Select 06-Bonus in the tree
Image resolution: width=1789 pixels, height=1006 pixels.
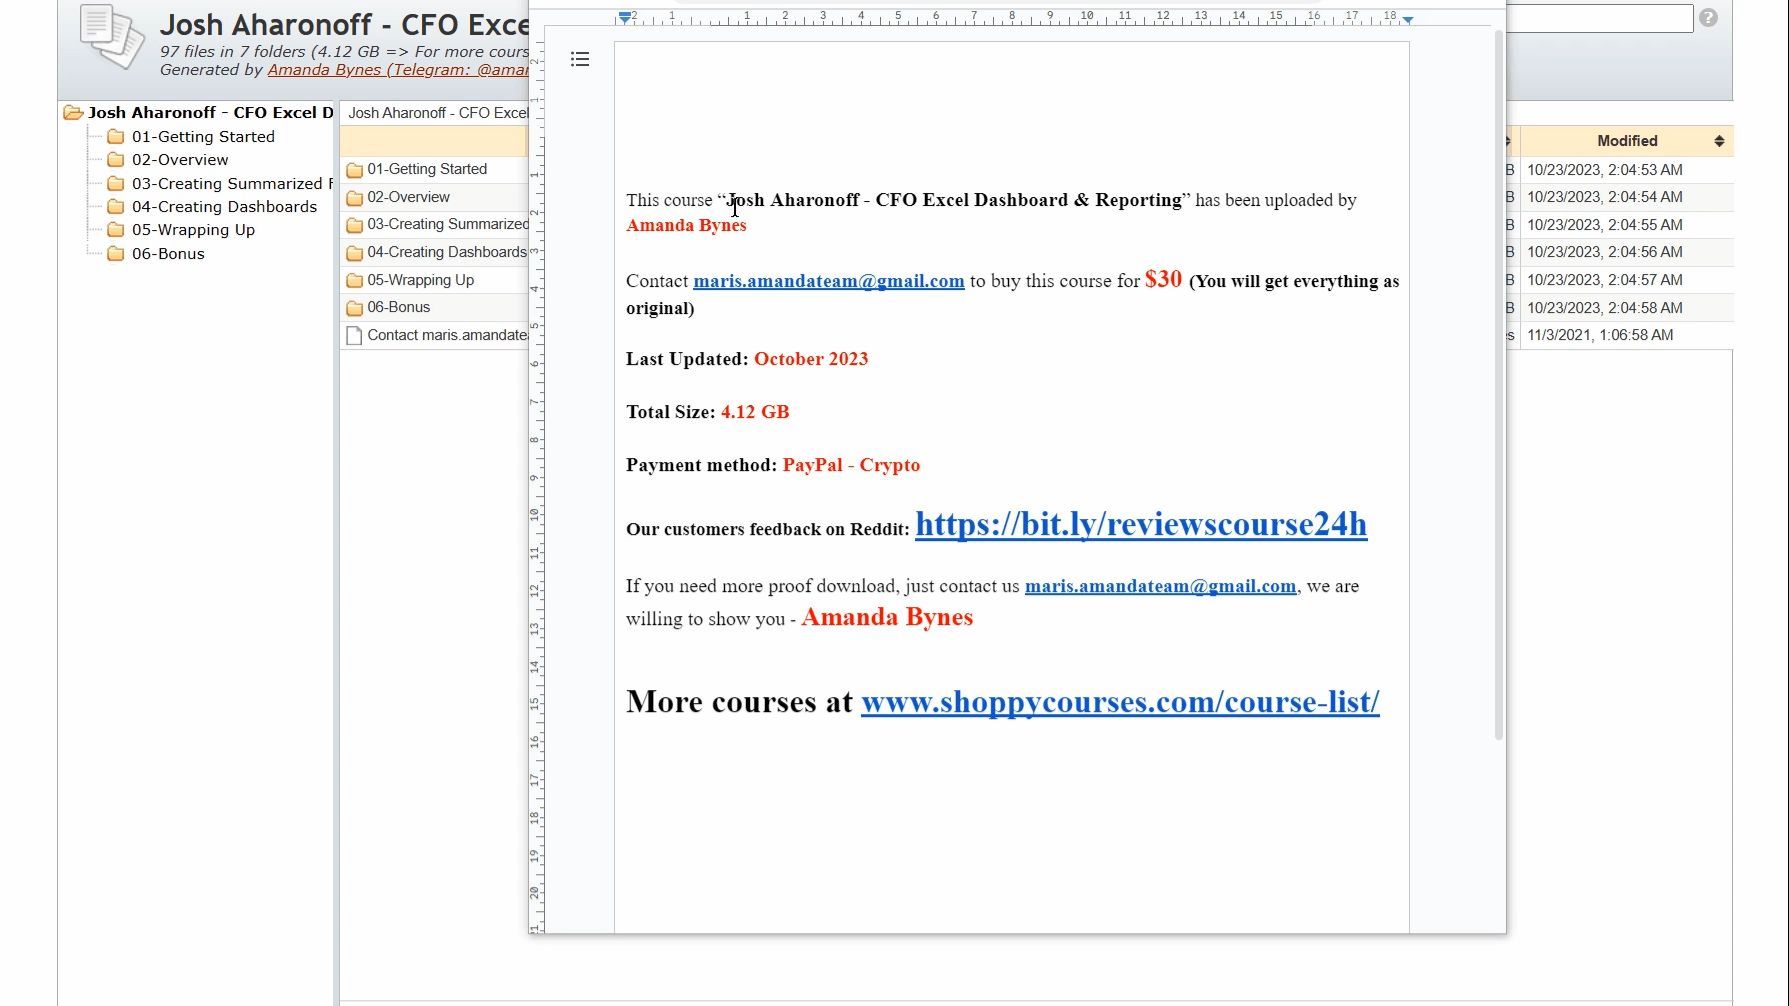(168, 253)
